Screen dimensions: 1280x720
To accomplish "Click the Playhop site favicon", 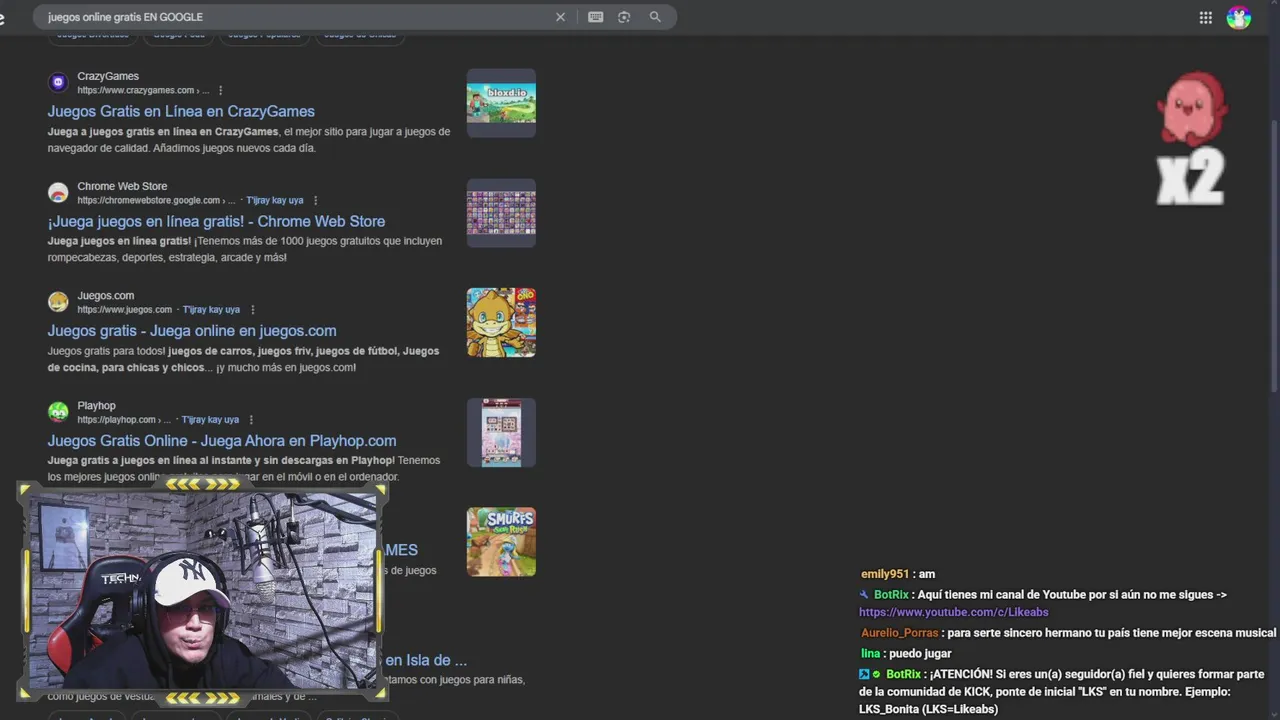I will [58, 412].
